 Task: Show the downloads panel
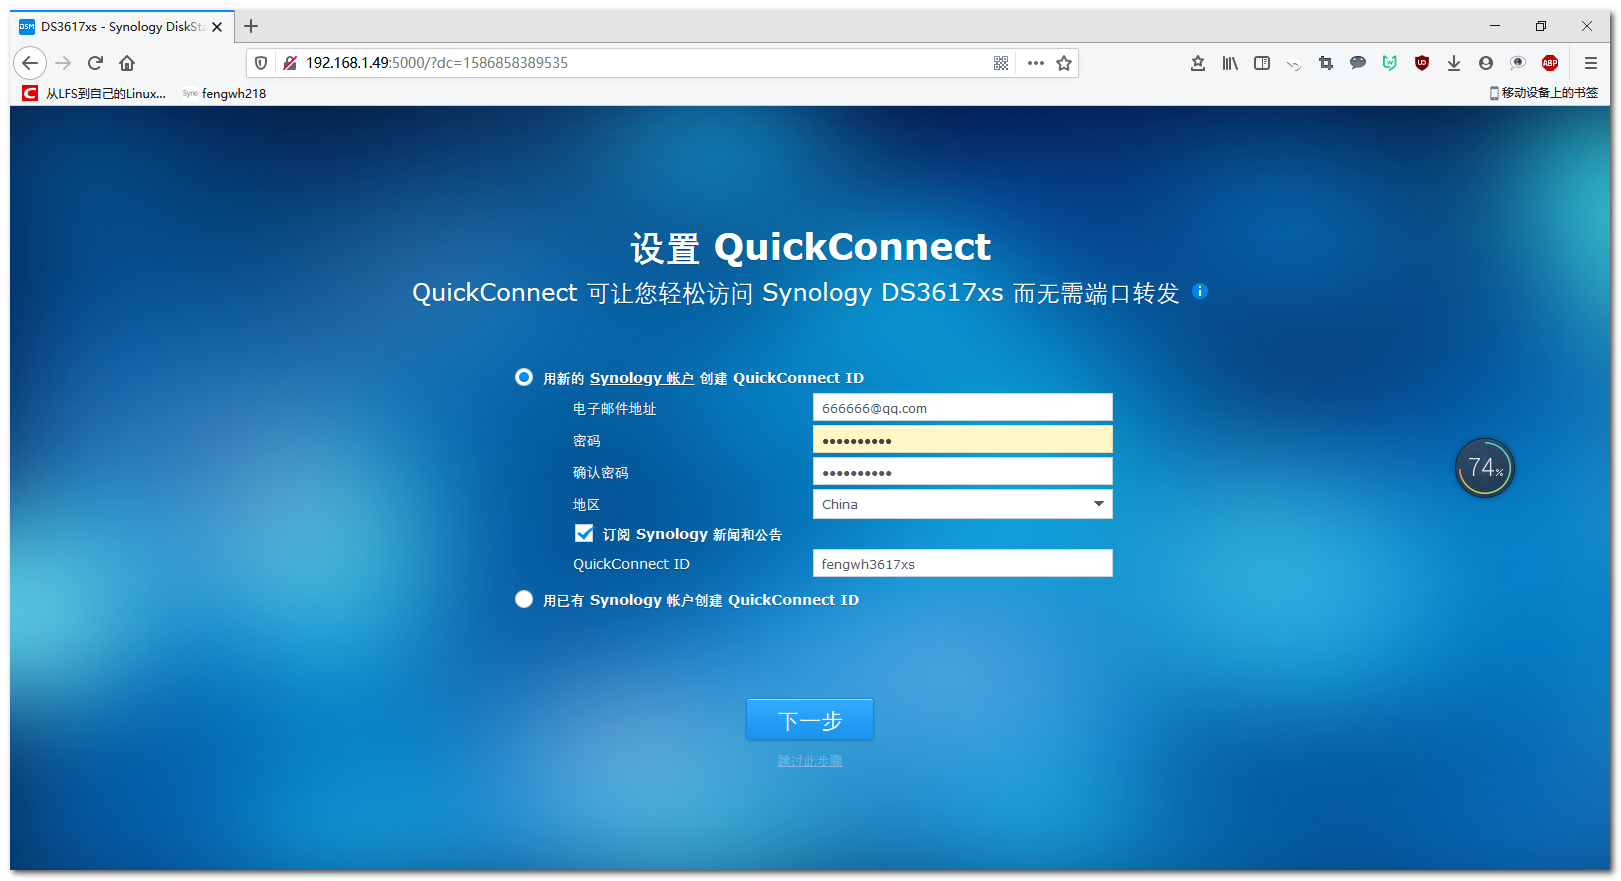1454,63
